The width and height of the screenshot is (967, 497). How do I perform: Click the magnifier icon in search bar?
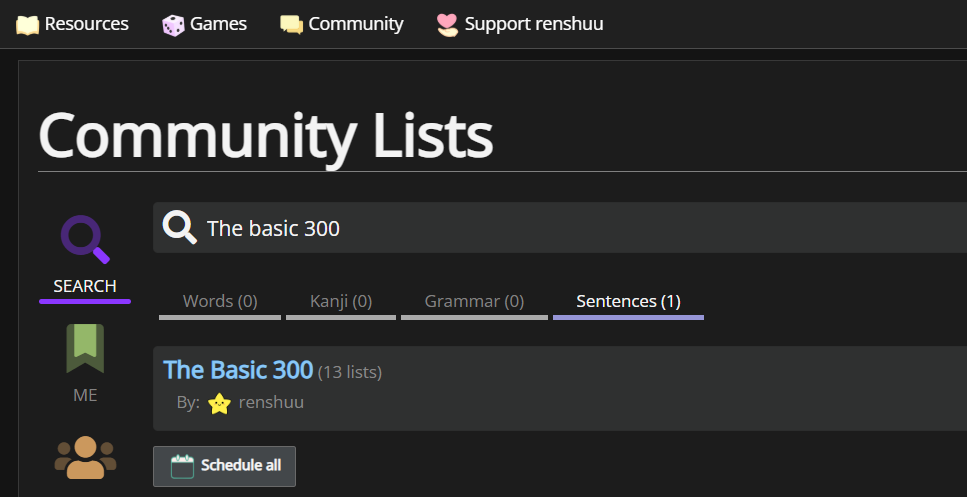tap(179, 228)
